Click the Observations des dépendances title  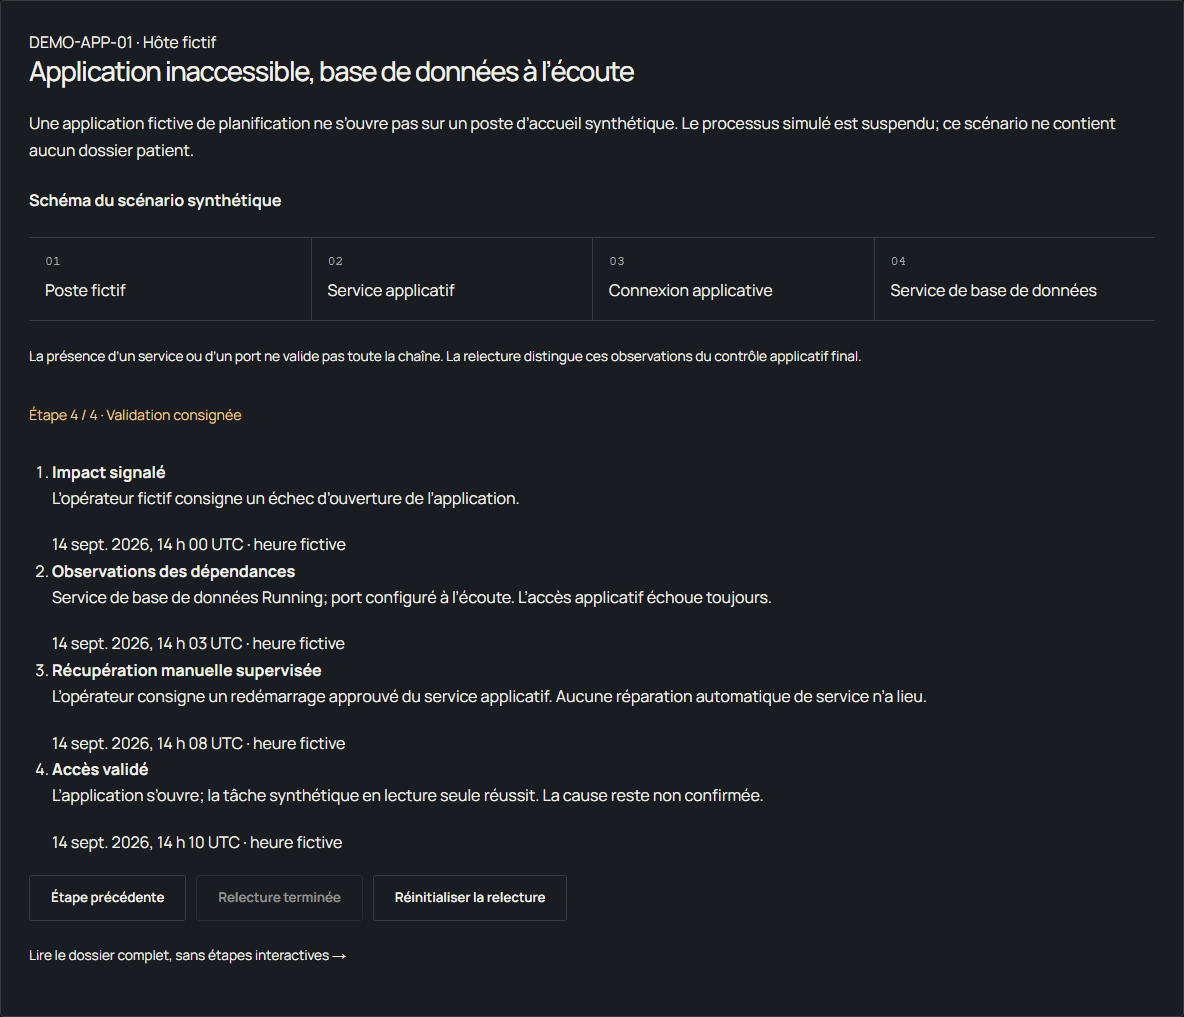[x=174, y=572]
